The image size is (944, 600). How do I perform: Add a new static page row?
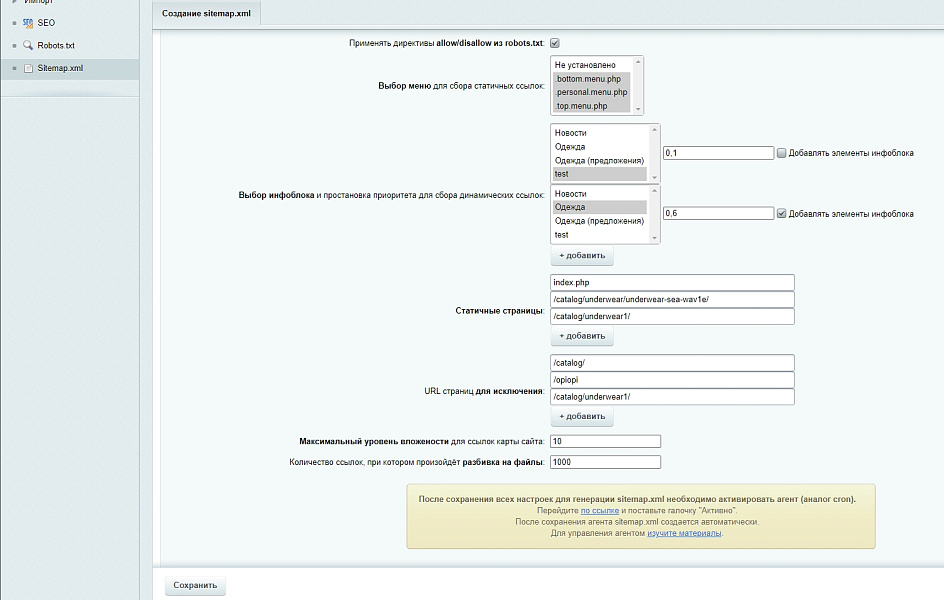[x=582, y=336]
